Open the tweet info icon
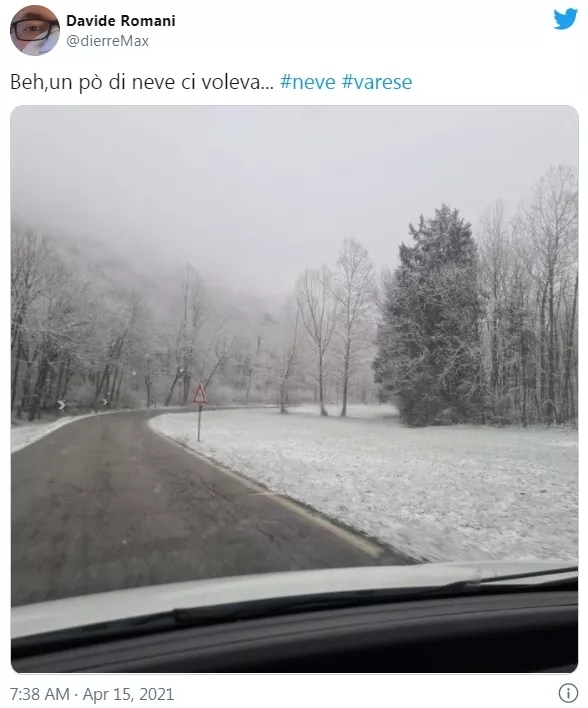 [x=568, y=693]
